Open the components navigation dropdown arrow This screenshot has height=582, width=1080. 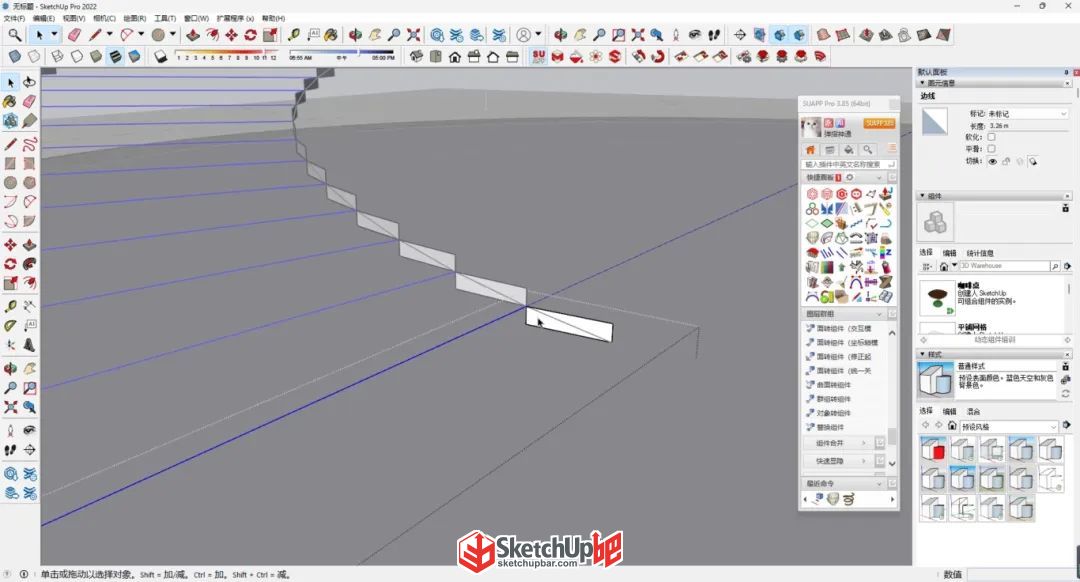954,266
